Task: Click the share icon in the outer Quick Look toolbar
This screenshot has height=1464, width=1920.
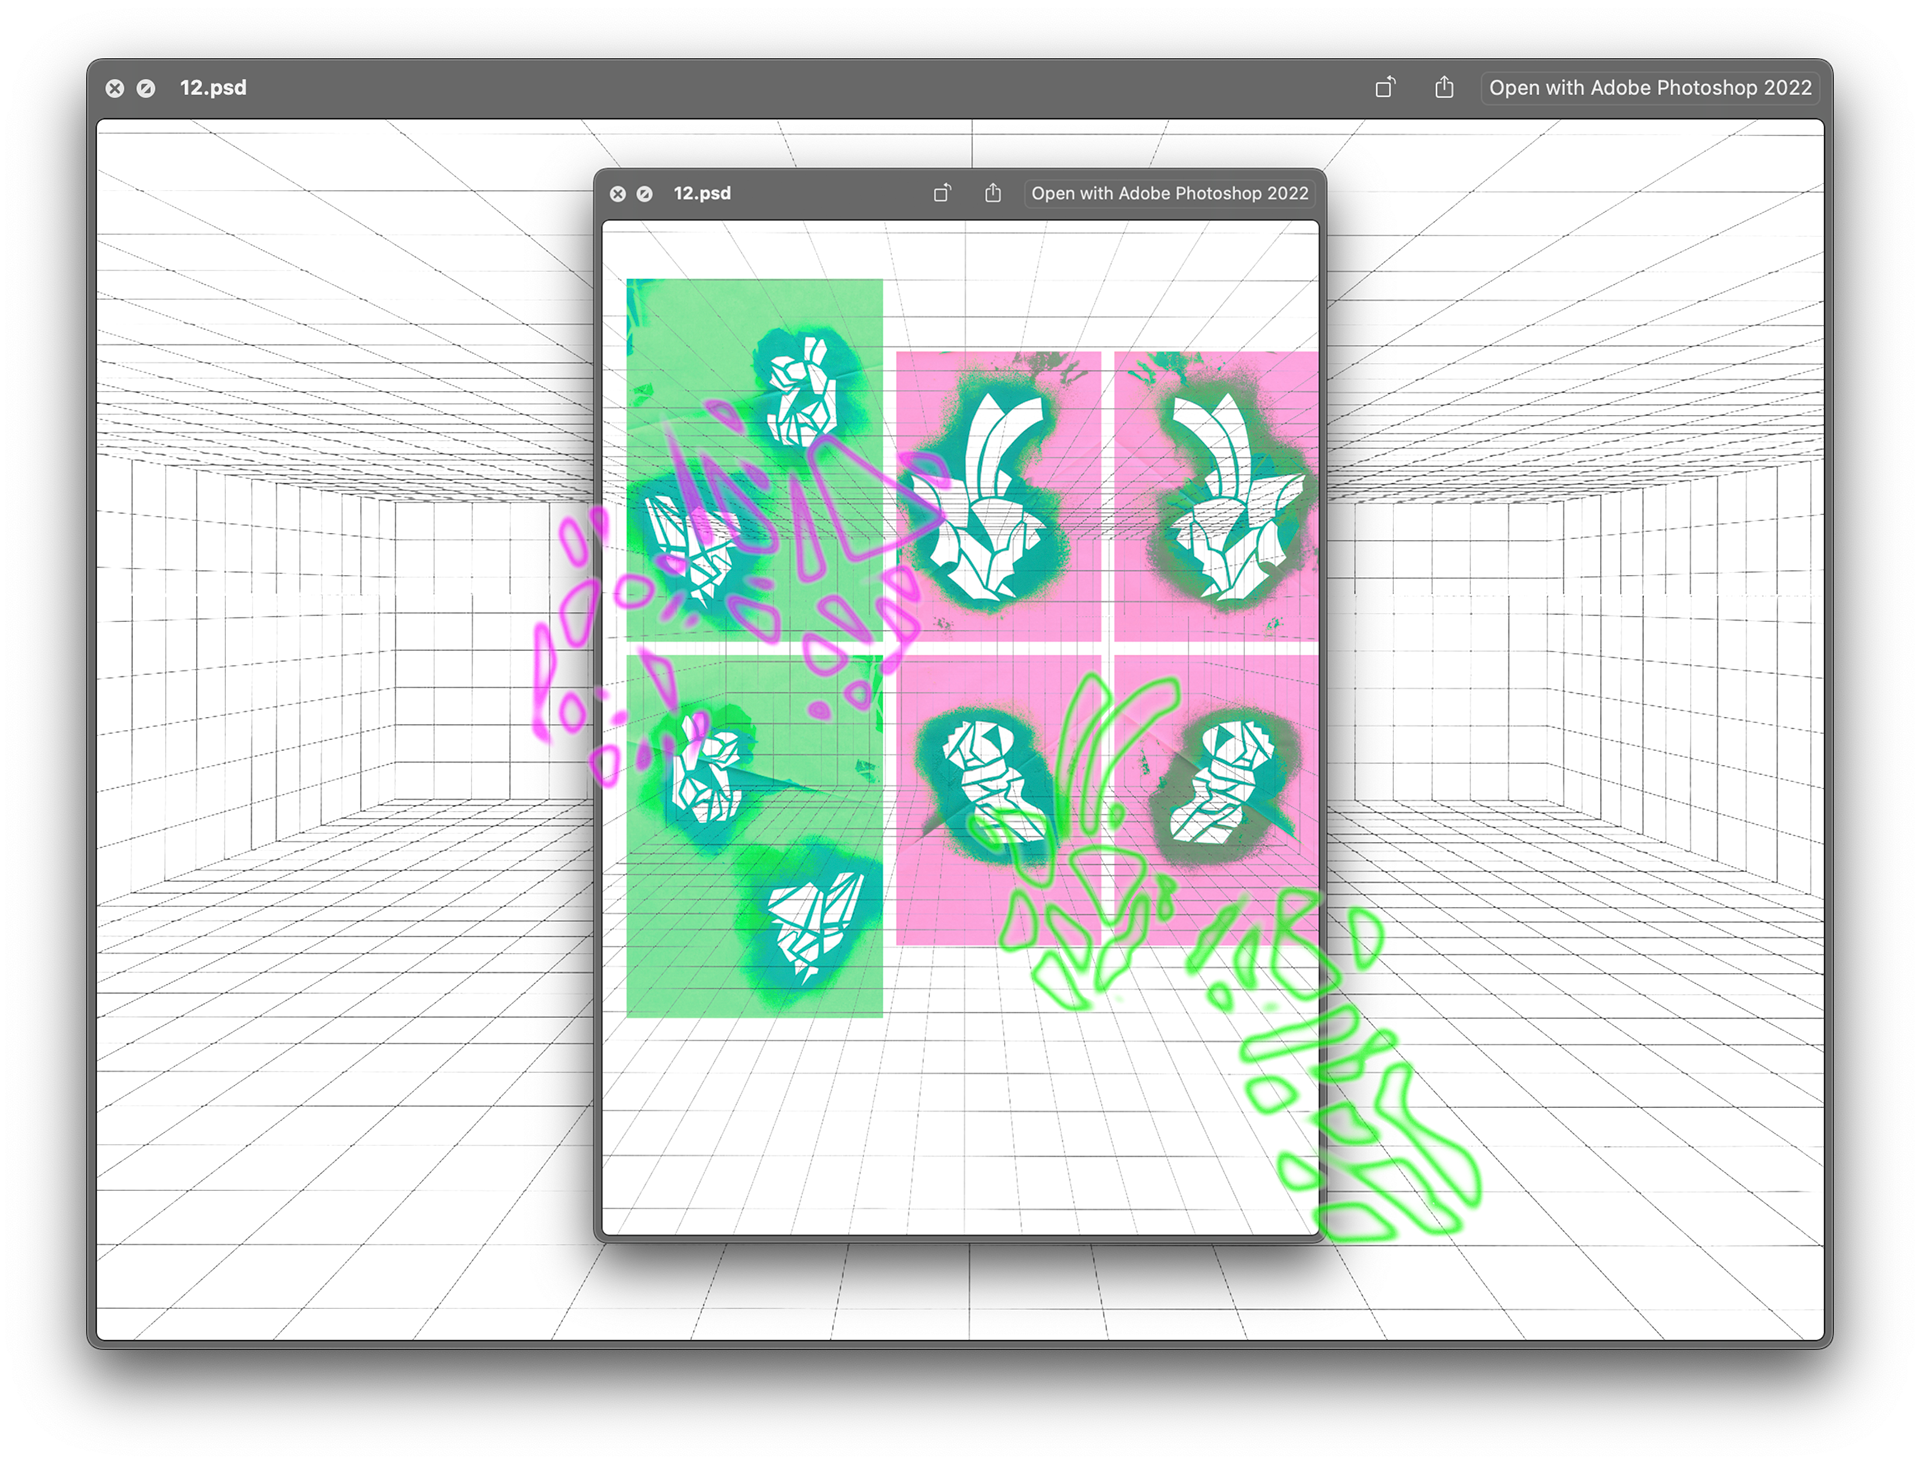Action: pyautogui.click(x=1444, y=88)
